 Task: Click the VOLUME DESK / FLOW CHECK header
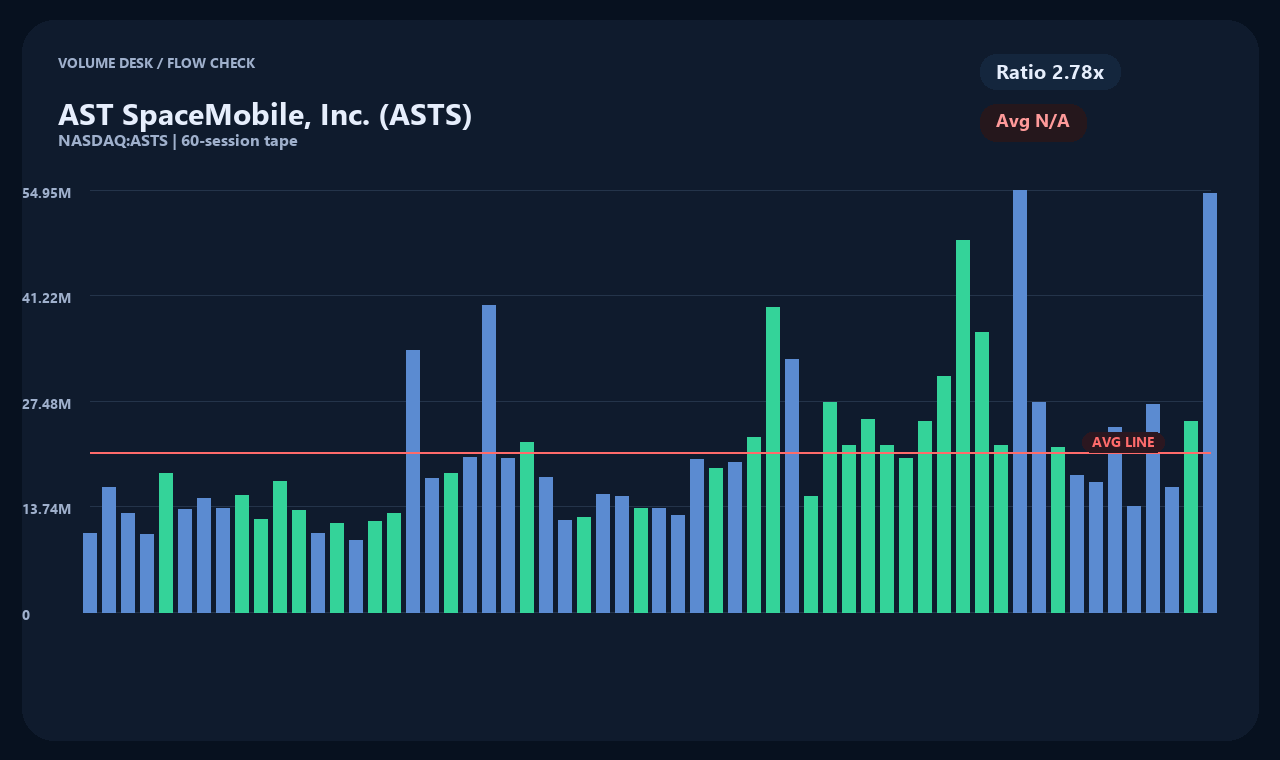click(156, 63)
